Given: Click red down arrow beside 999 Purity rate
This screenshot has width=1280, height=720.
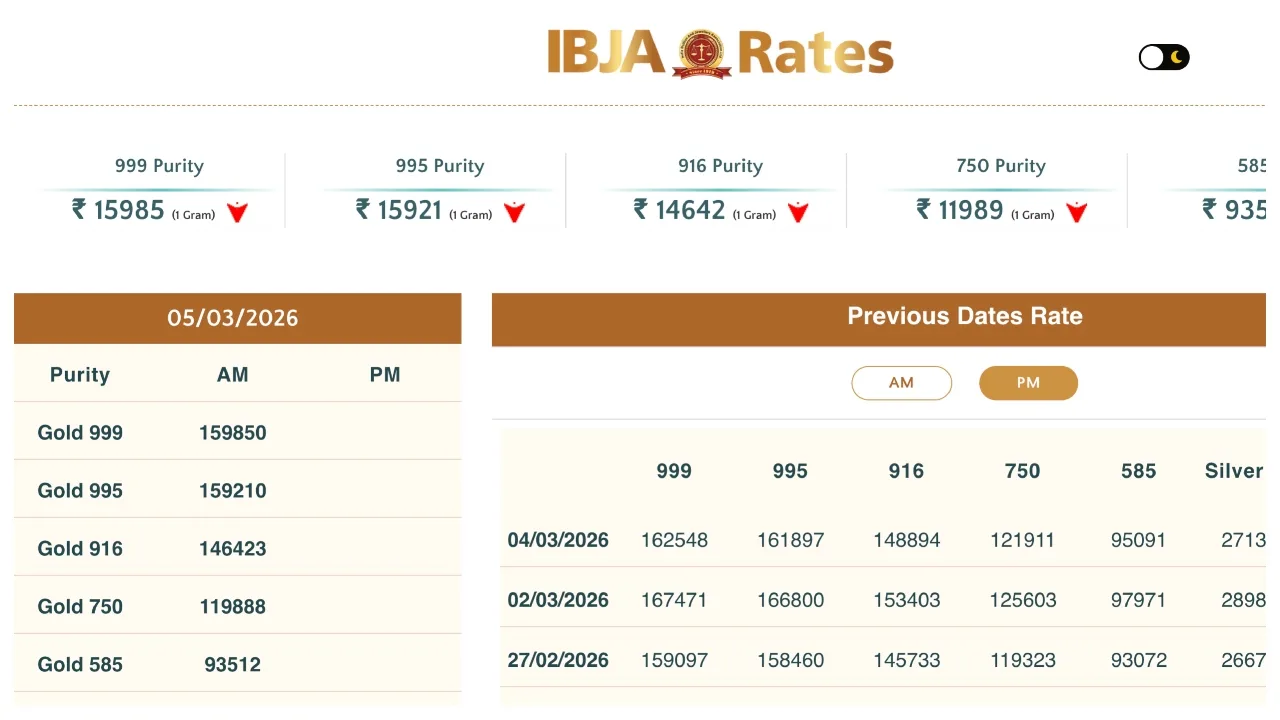Looking at the screenshot, I should tap(237, 212).
